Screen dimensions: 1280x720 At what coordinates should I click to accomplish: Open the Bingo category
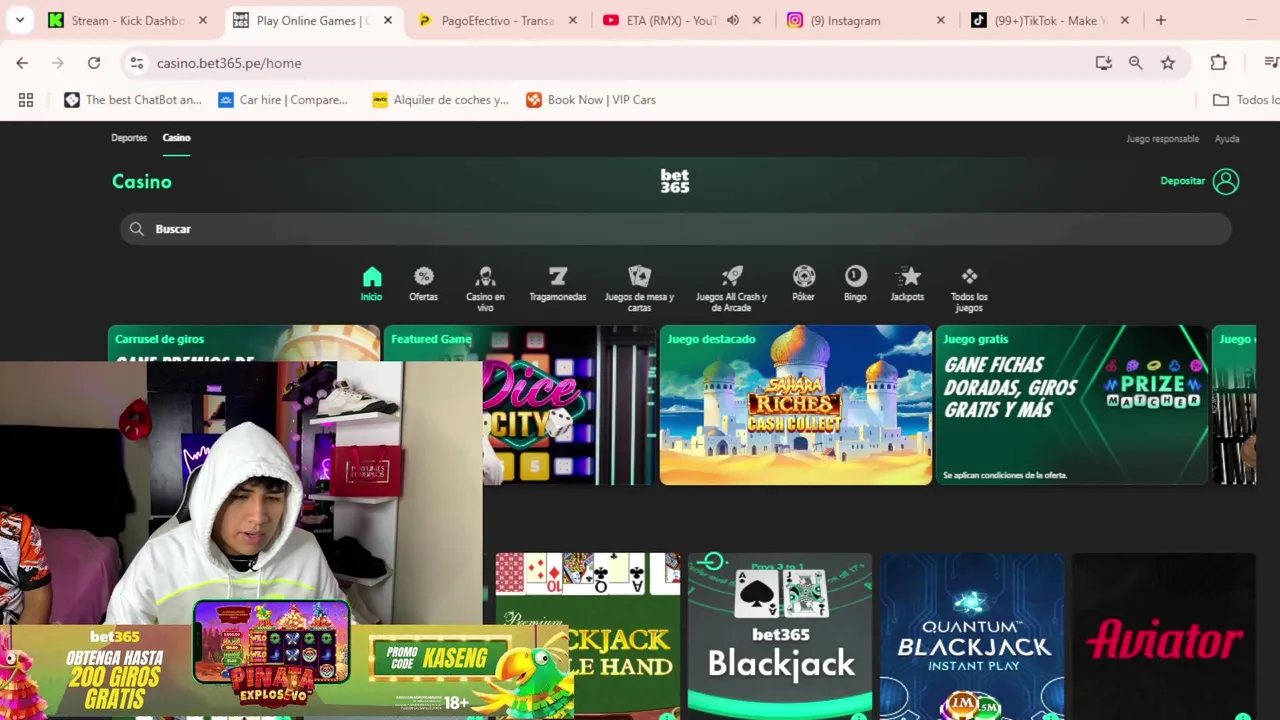[855, 283]
